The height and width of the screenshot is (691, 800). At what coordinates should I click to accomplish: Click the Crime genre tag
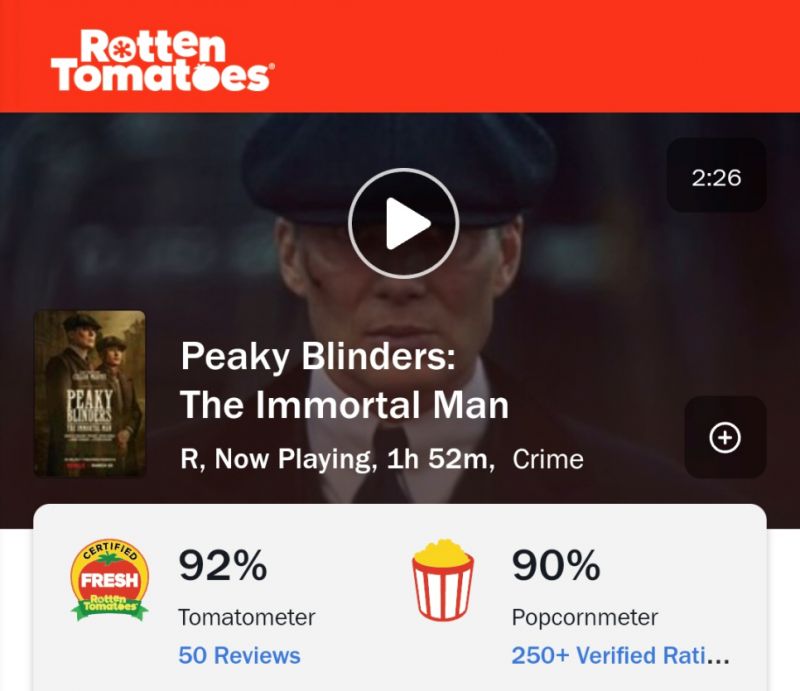(x=548, y=459)
